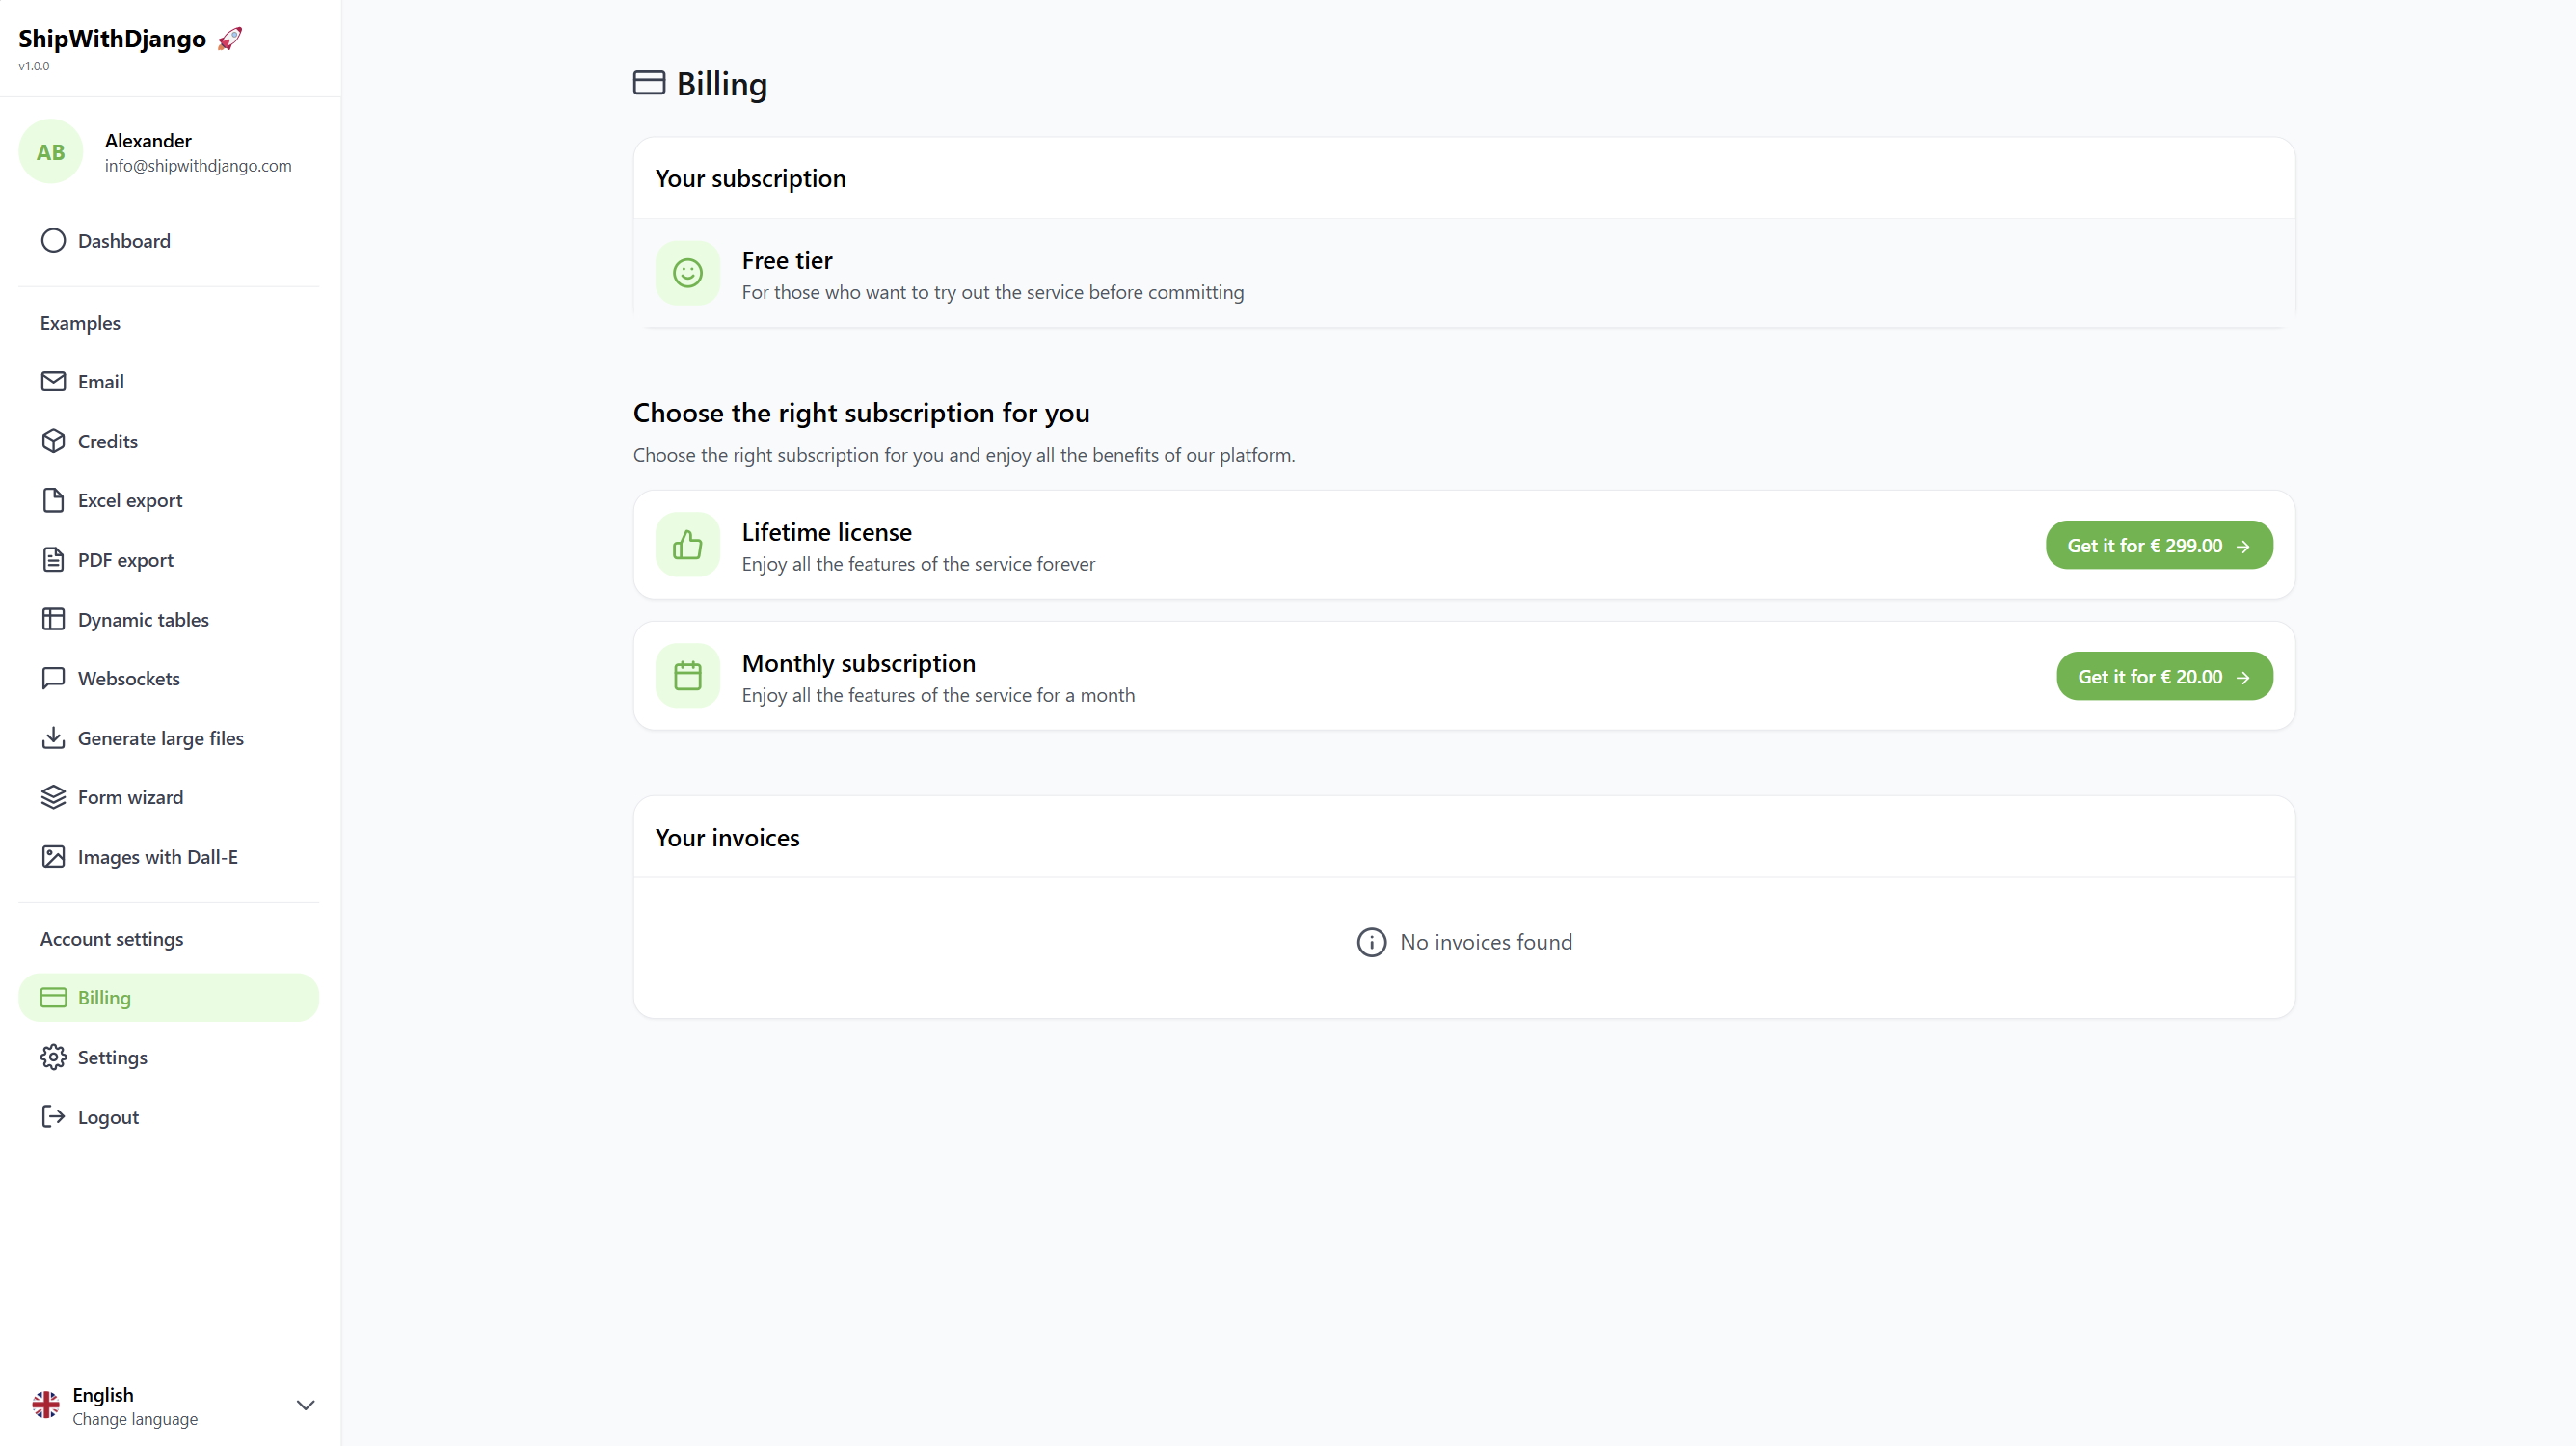Image resolution: width=2576 pixels, height=1446 pixels.
Task: Click the PDF export icon
Action: [53, 559]
